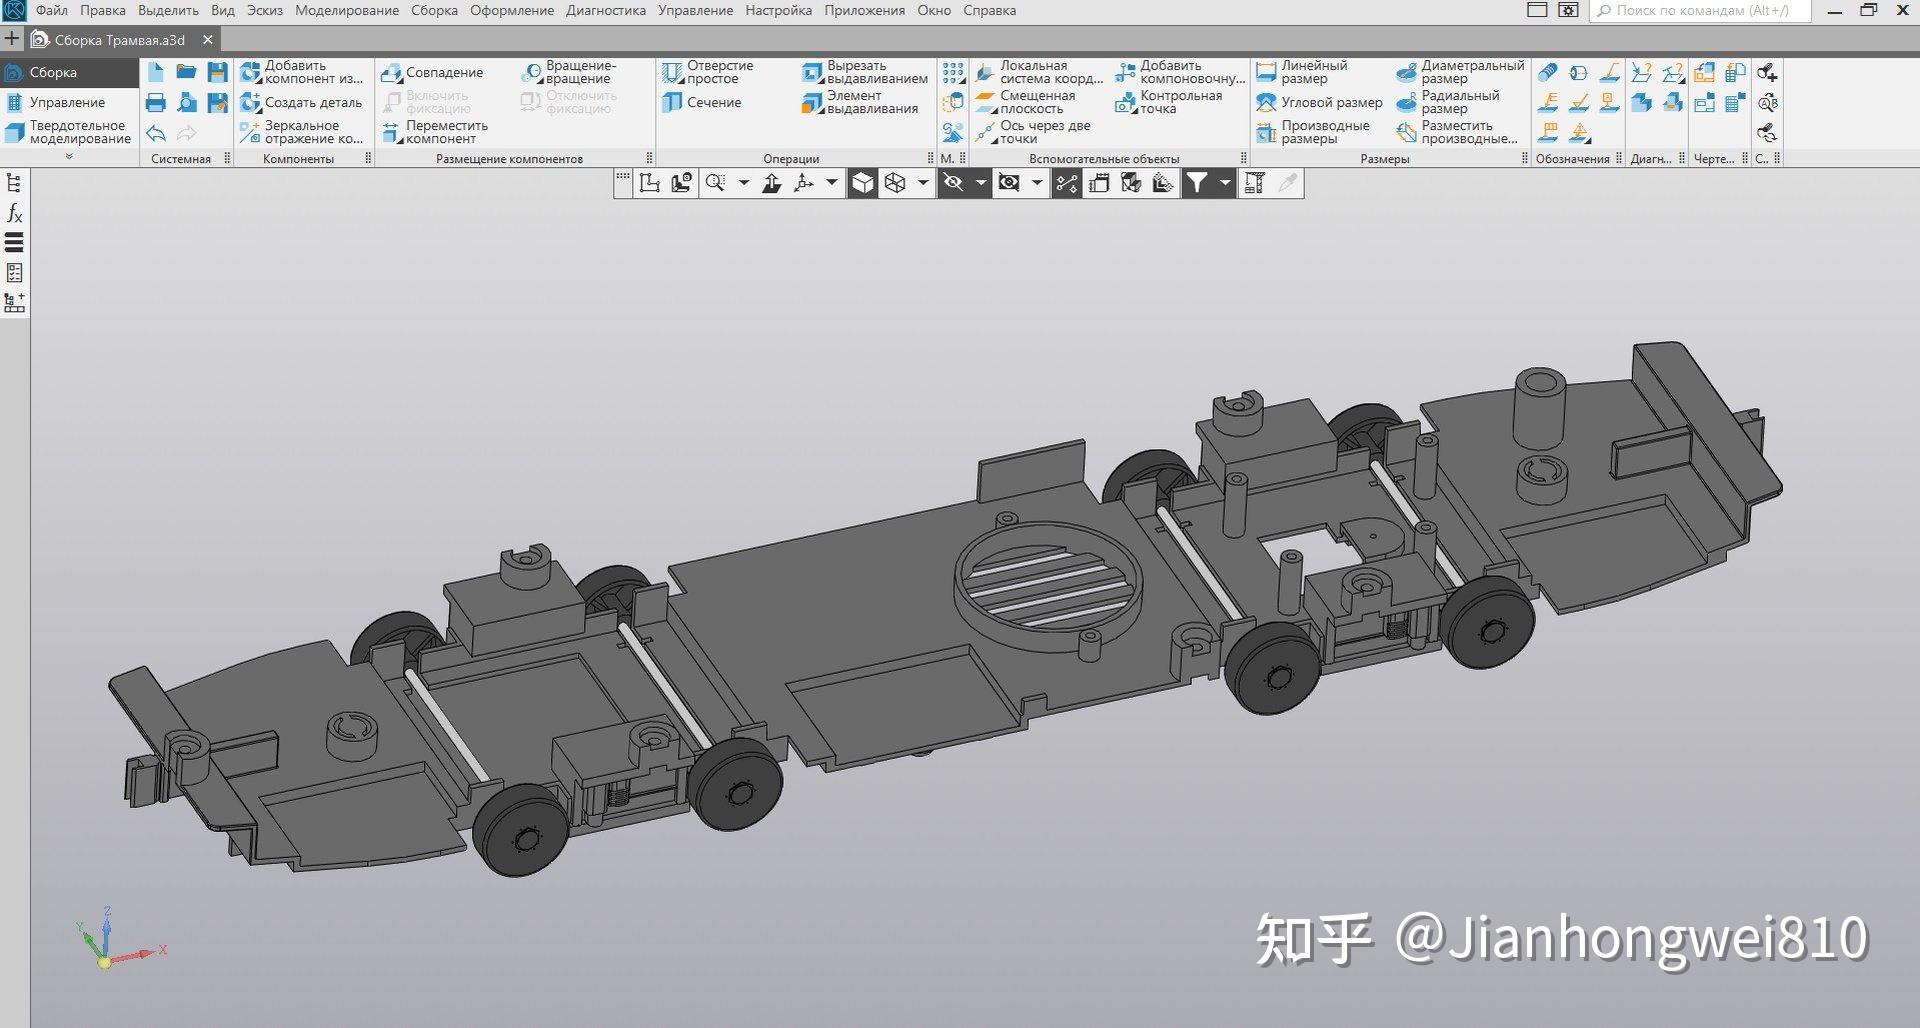Open the Радиальный размер radial dimension tool
This screenshot has width=1920, height=1028.
1455,102
